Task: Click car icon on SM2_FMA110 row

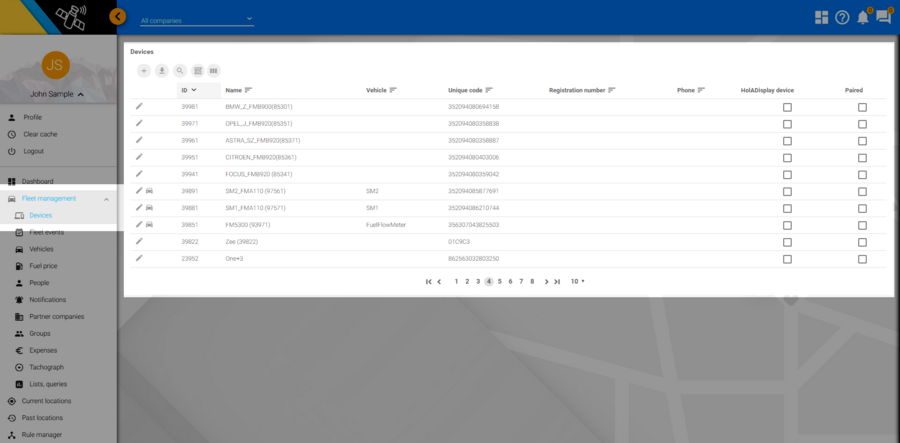Action: point(150,190)
